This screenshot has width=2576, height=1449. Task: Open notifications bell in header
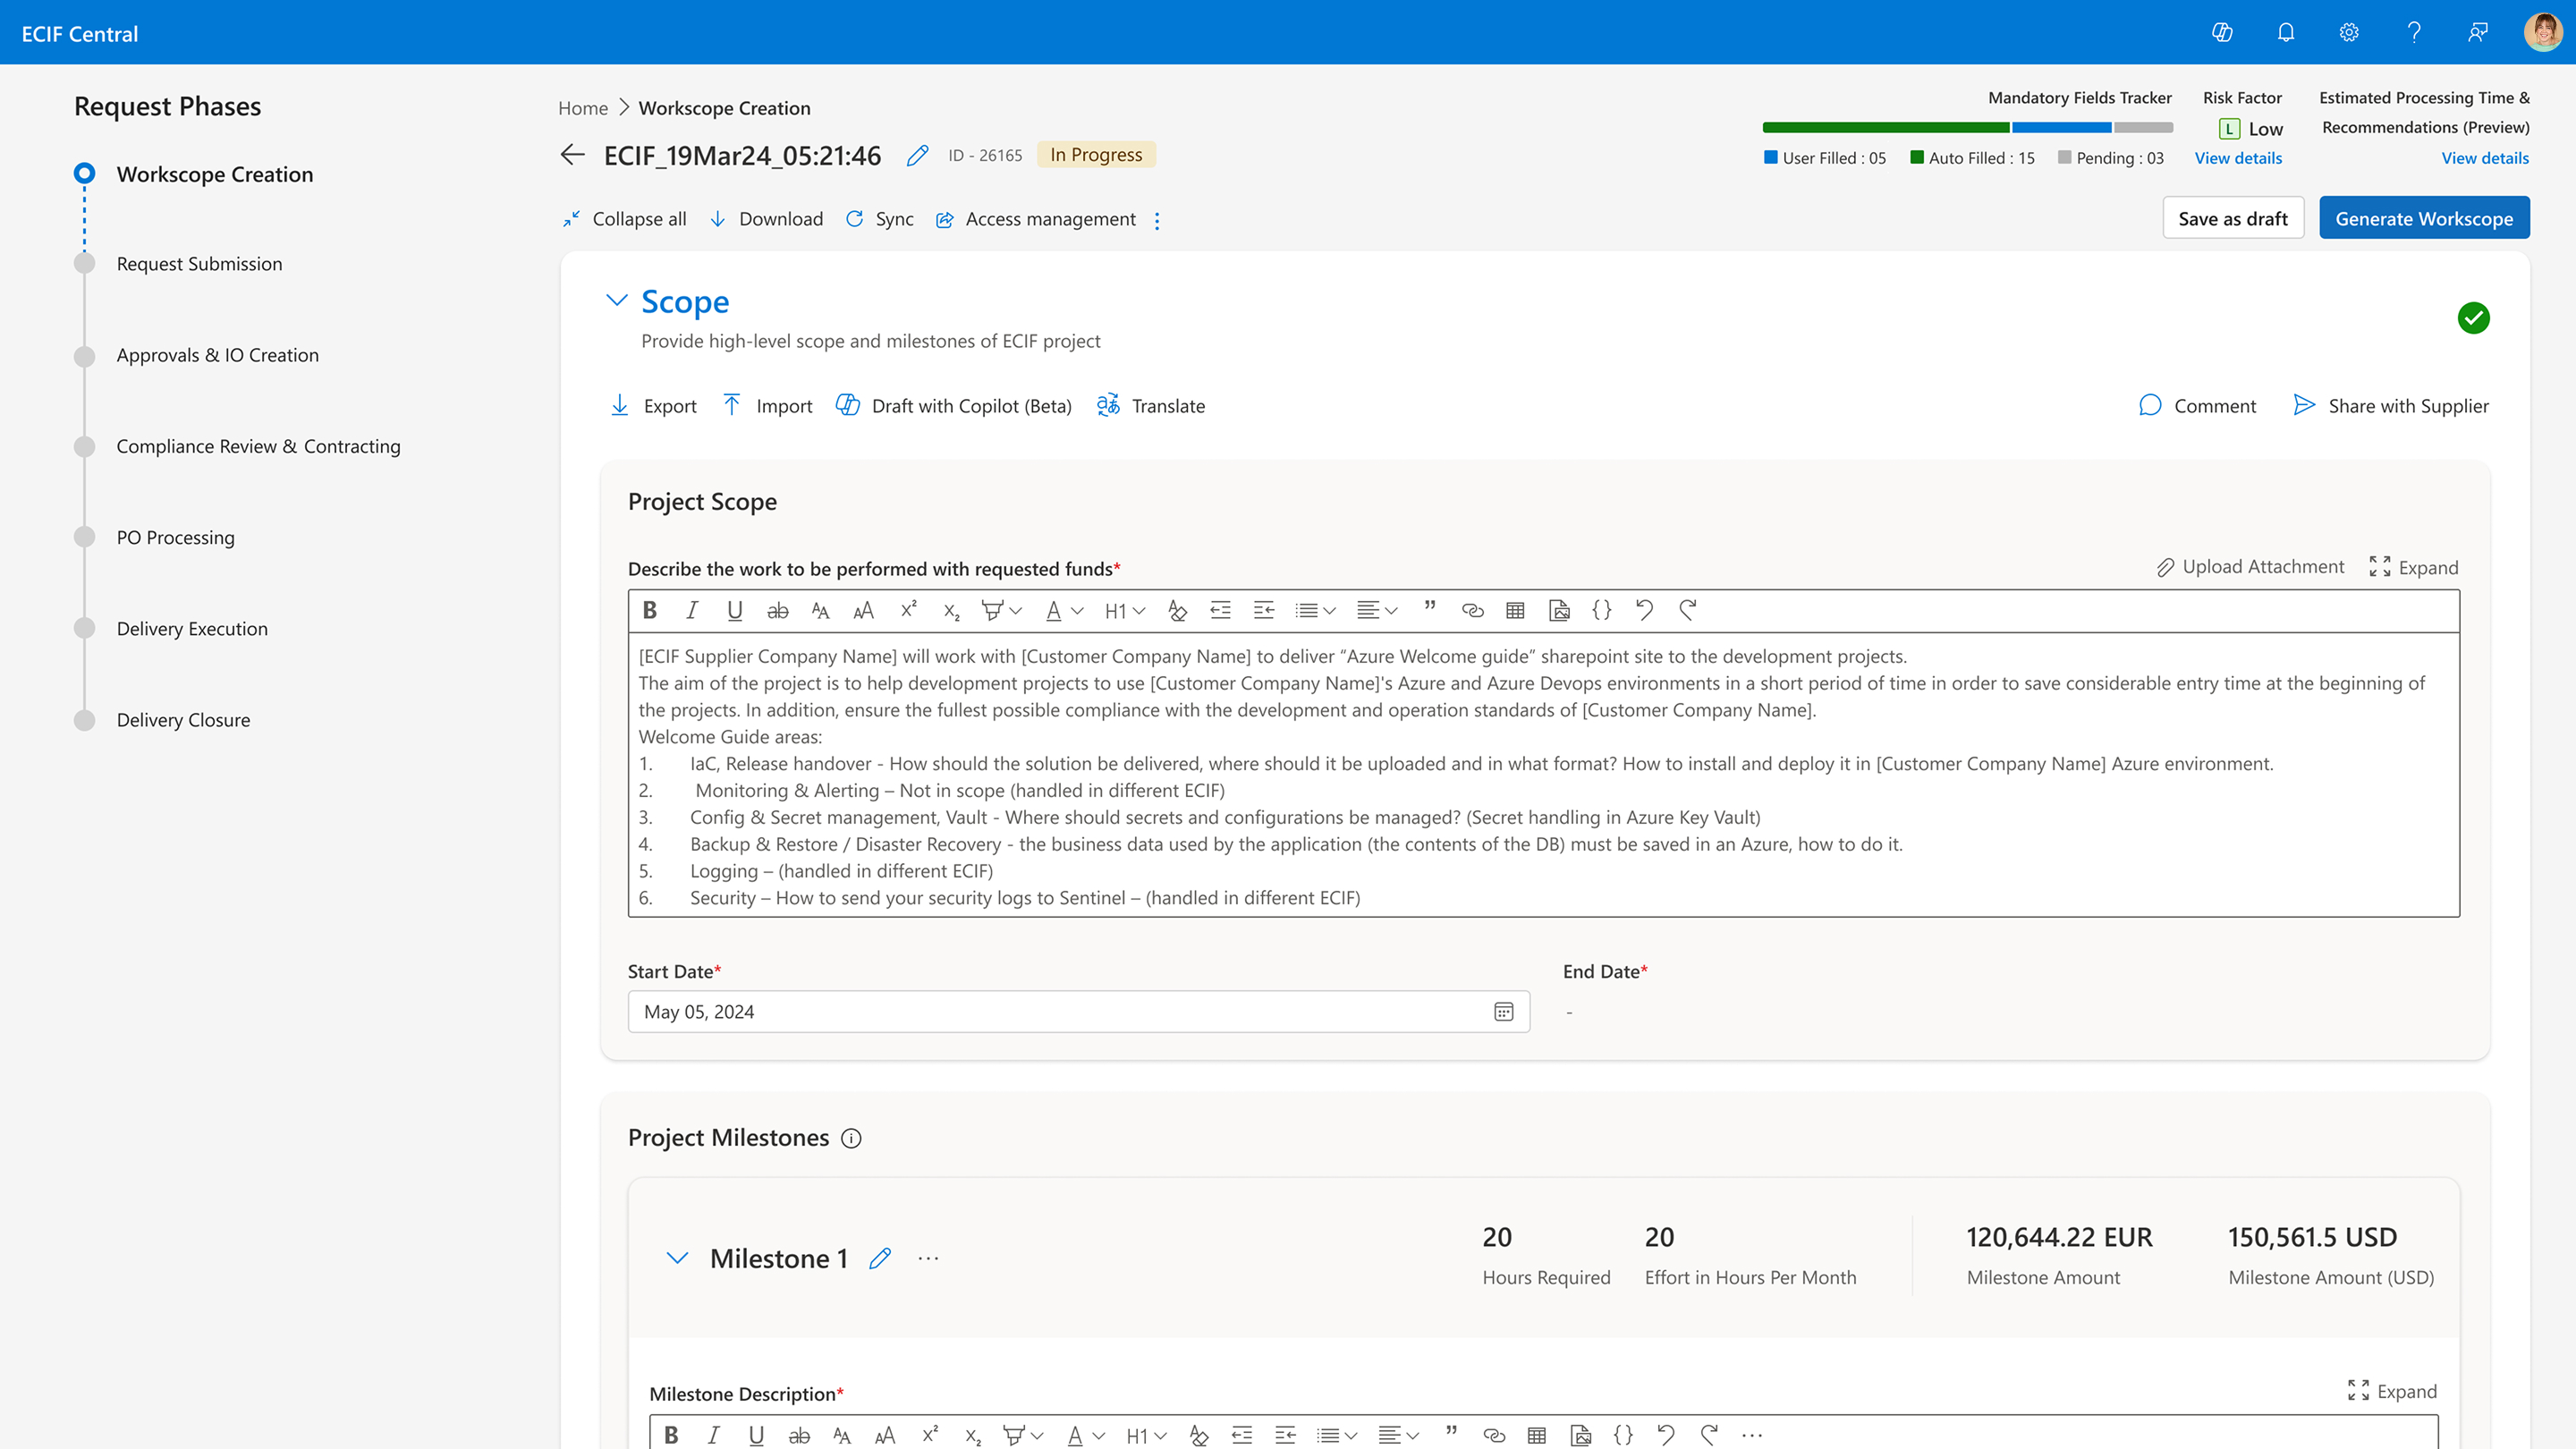coord(2286,32)
